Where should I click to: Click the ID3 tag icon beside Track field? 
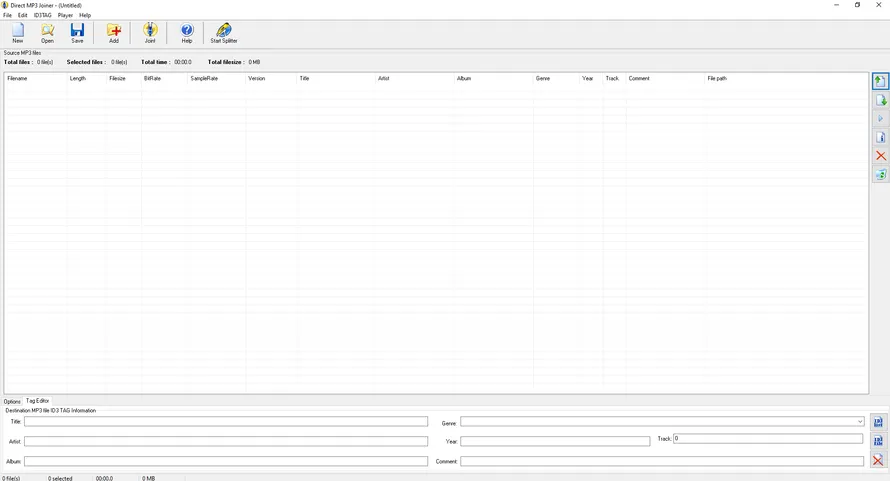[878, 441]
